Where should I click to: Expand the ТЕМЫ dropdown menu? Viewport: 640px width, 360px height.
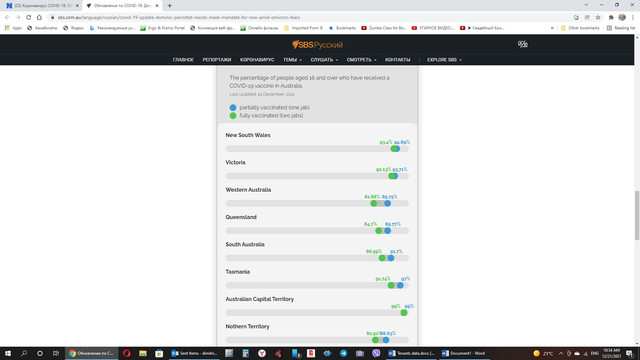[292, 60]
